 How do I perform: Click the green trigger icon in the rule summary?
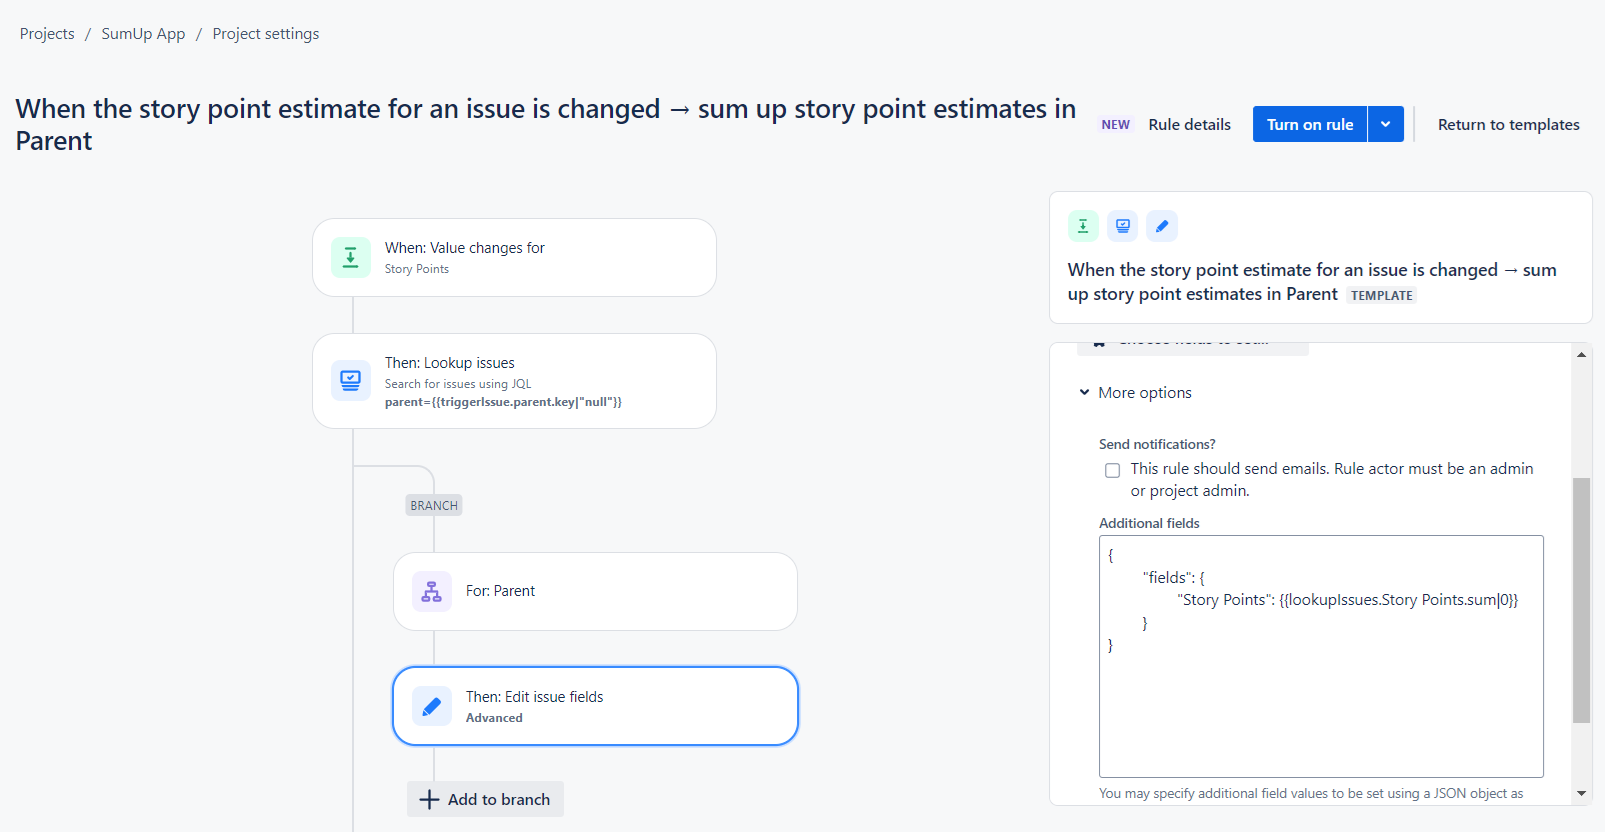click(1082, 226)
